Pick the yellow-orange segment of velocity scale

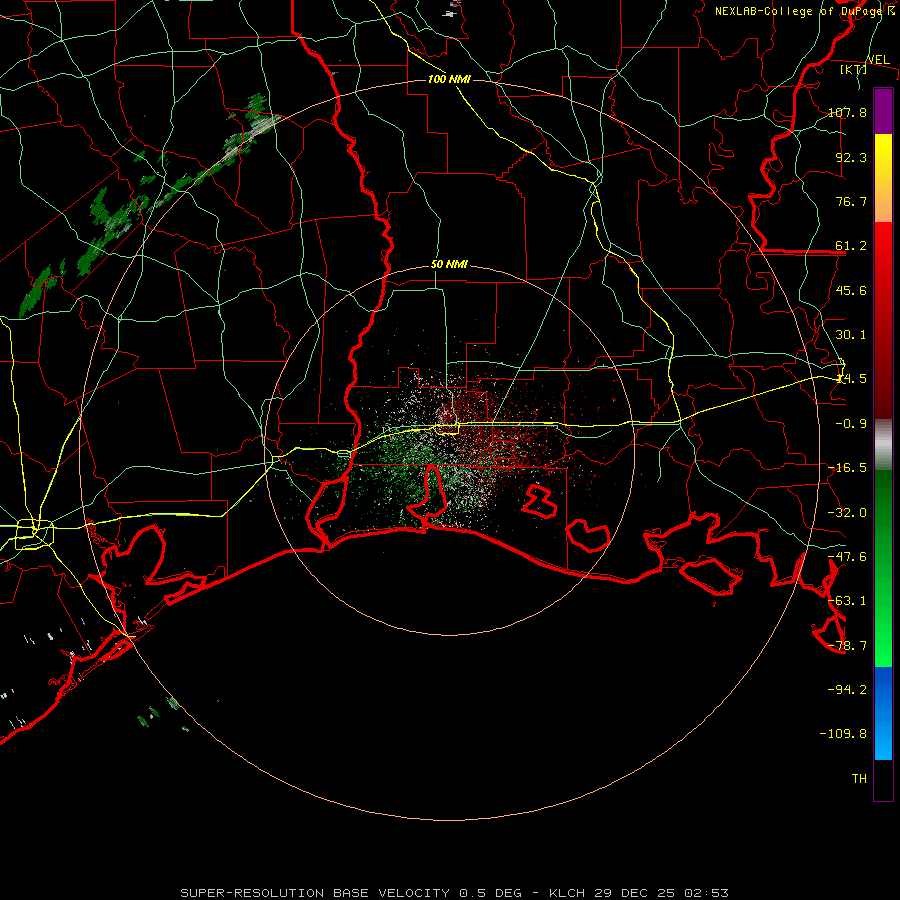coord(883,178)
